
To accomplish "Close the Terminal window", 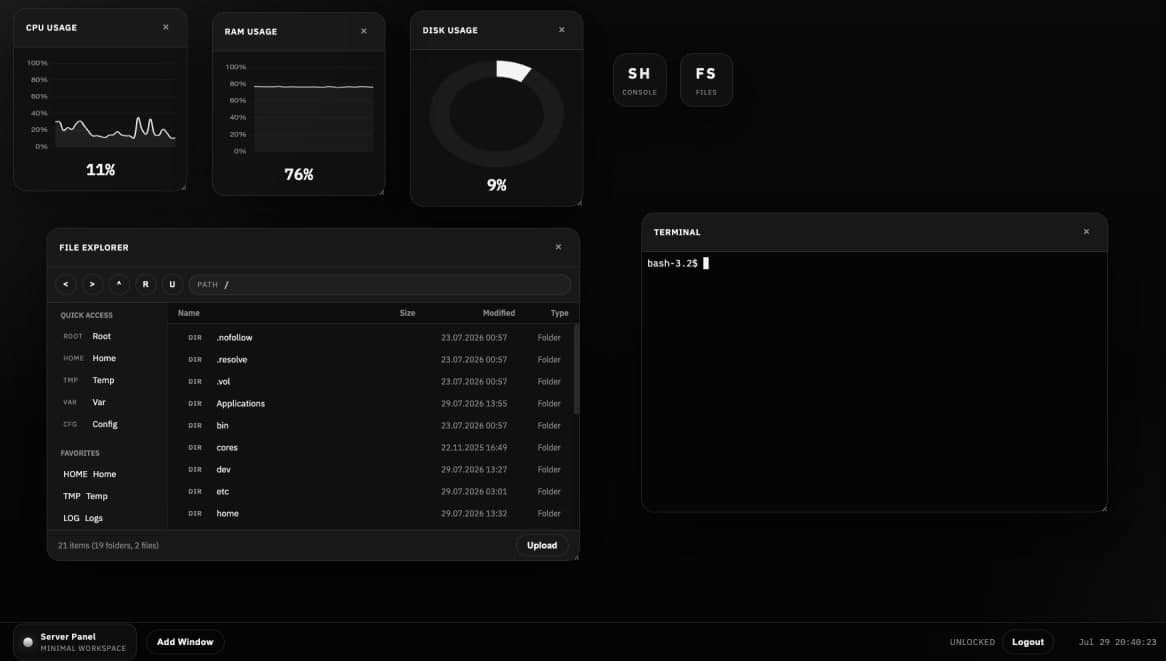I will click(1086, 232).
